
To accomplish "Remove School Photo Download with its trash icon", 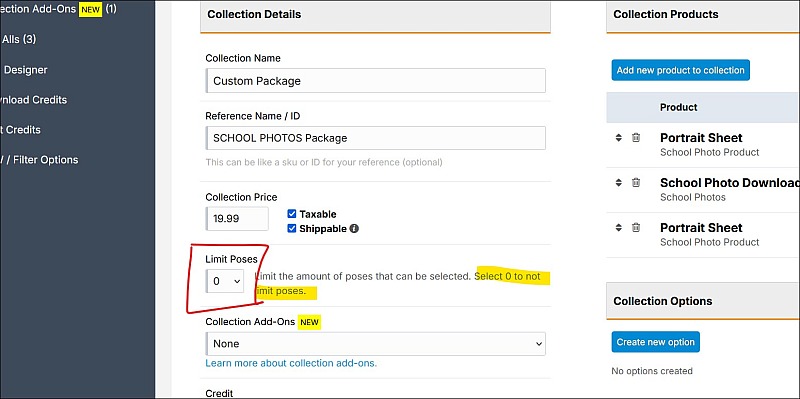I will [x=636, y=183].
